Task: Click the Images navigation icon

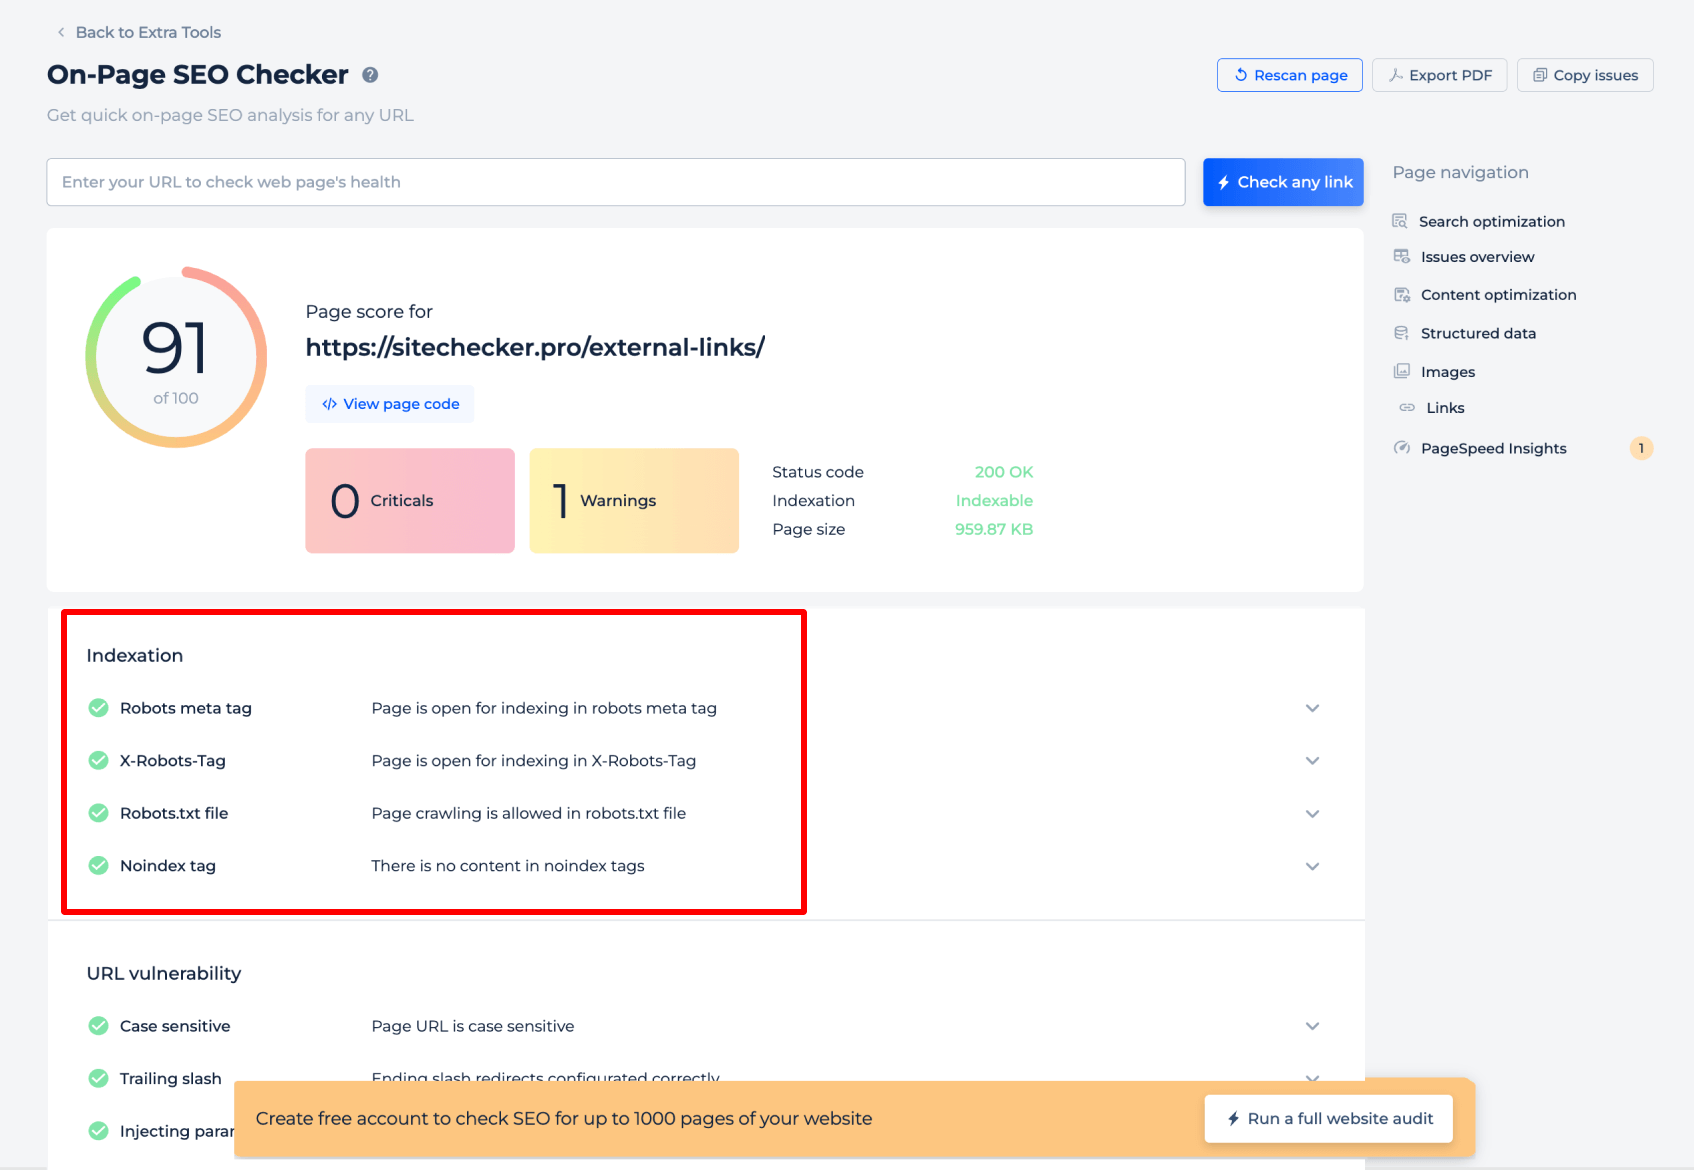Action: click(1402, 371)
